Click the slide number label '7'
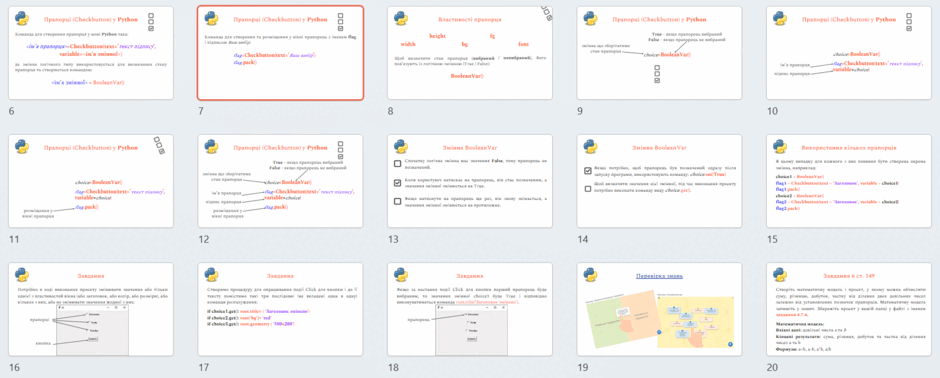Viewport: 940px width, 378px height. point(201,111)
